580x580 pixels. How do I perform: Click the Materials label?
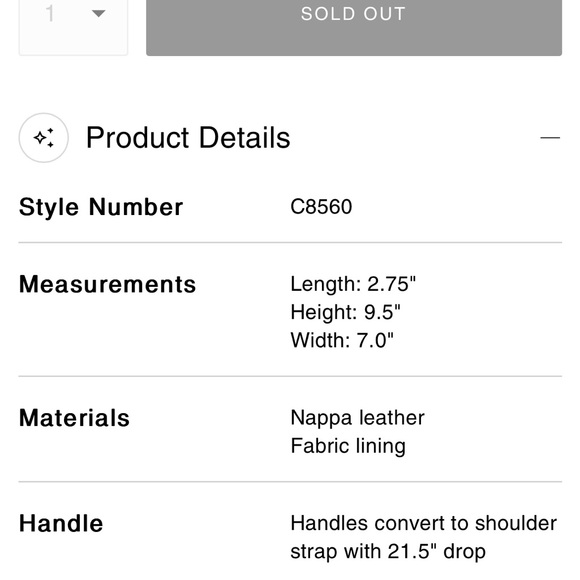[74, 418]
